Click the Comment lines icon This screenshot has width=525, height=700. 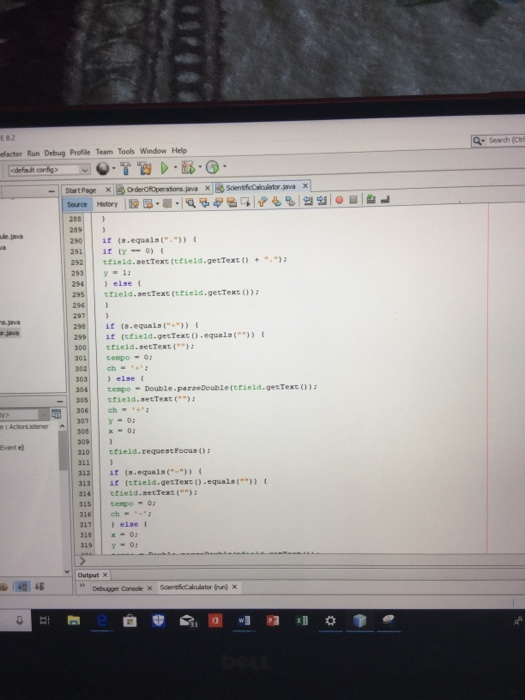[371, 199]
